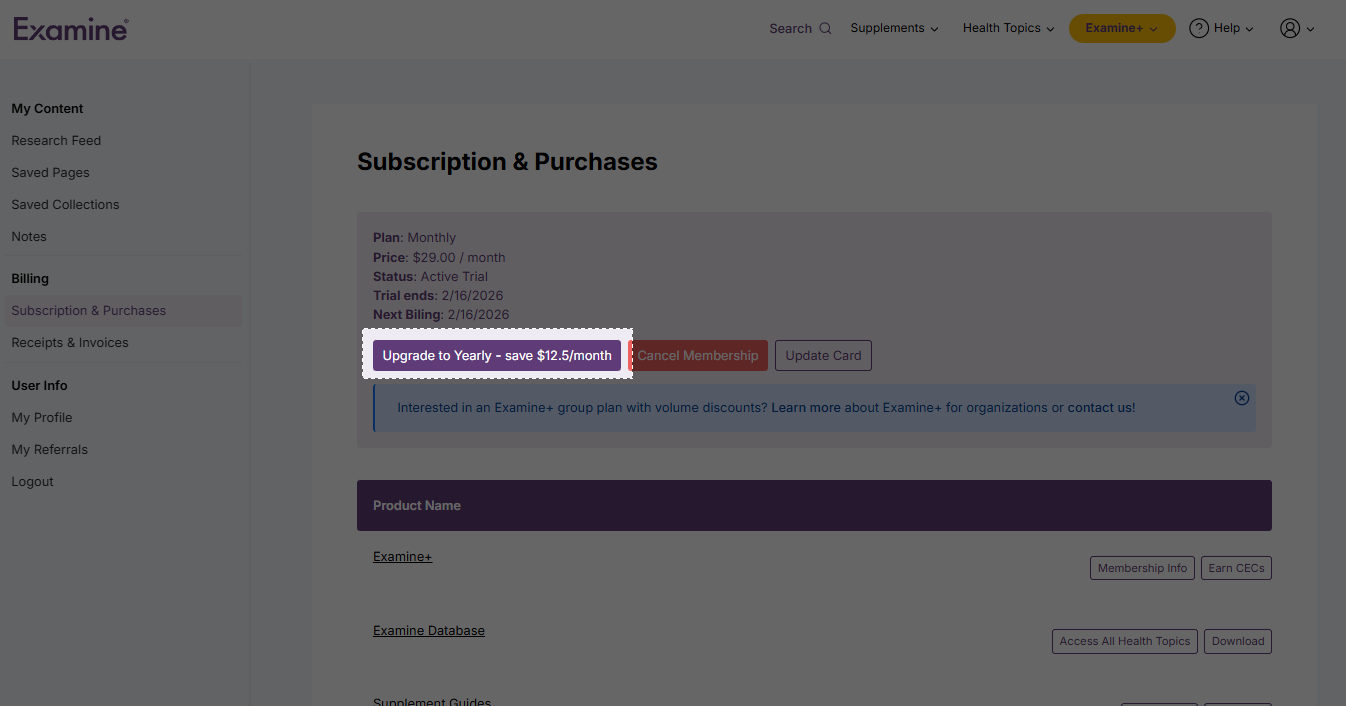Screen dimensions: 1346x706
Task: Click the Earn CECs button
Action: coord(1236,568)
